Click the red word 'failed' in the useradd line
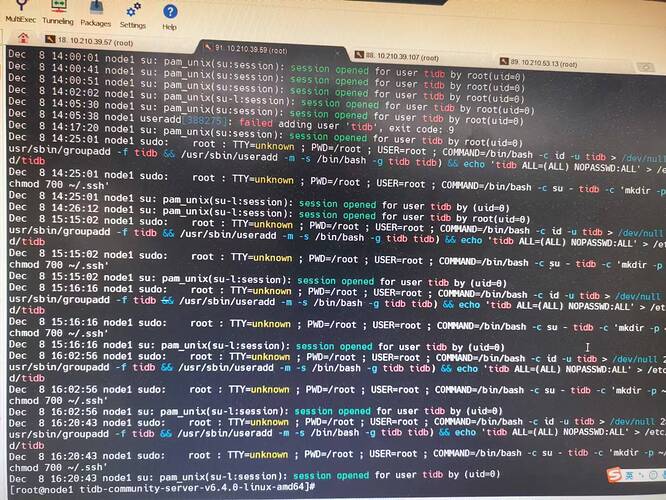Viewport: 666px width, 500px height. pyautogui.click(x=256, y=123)
